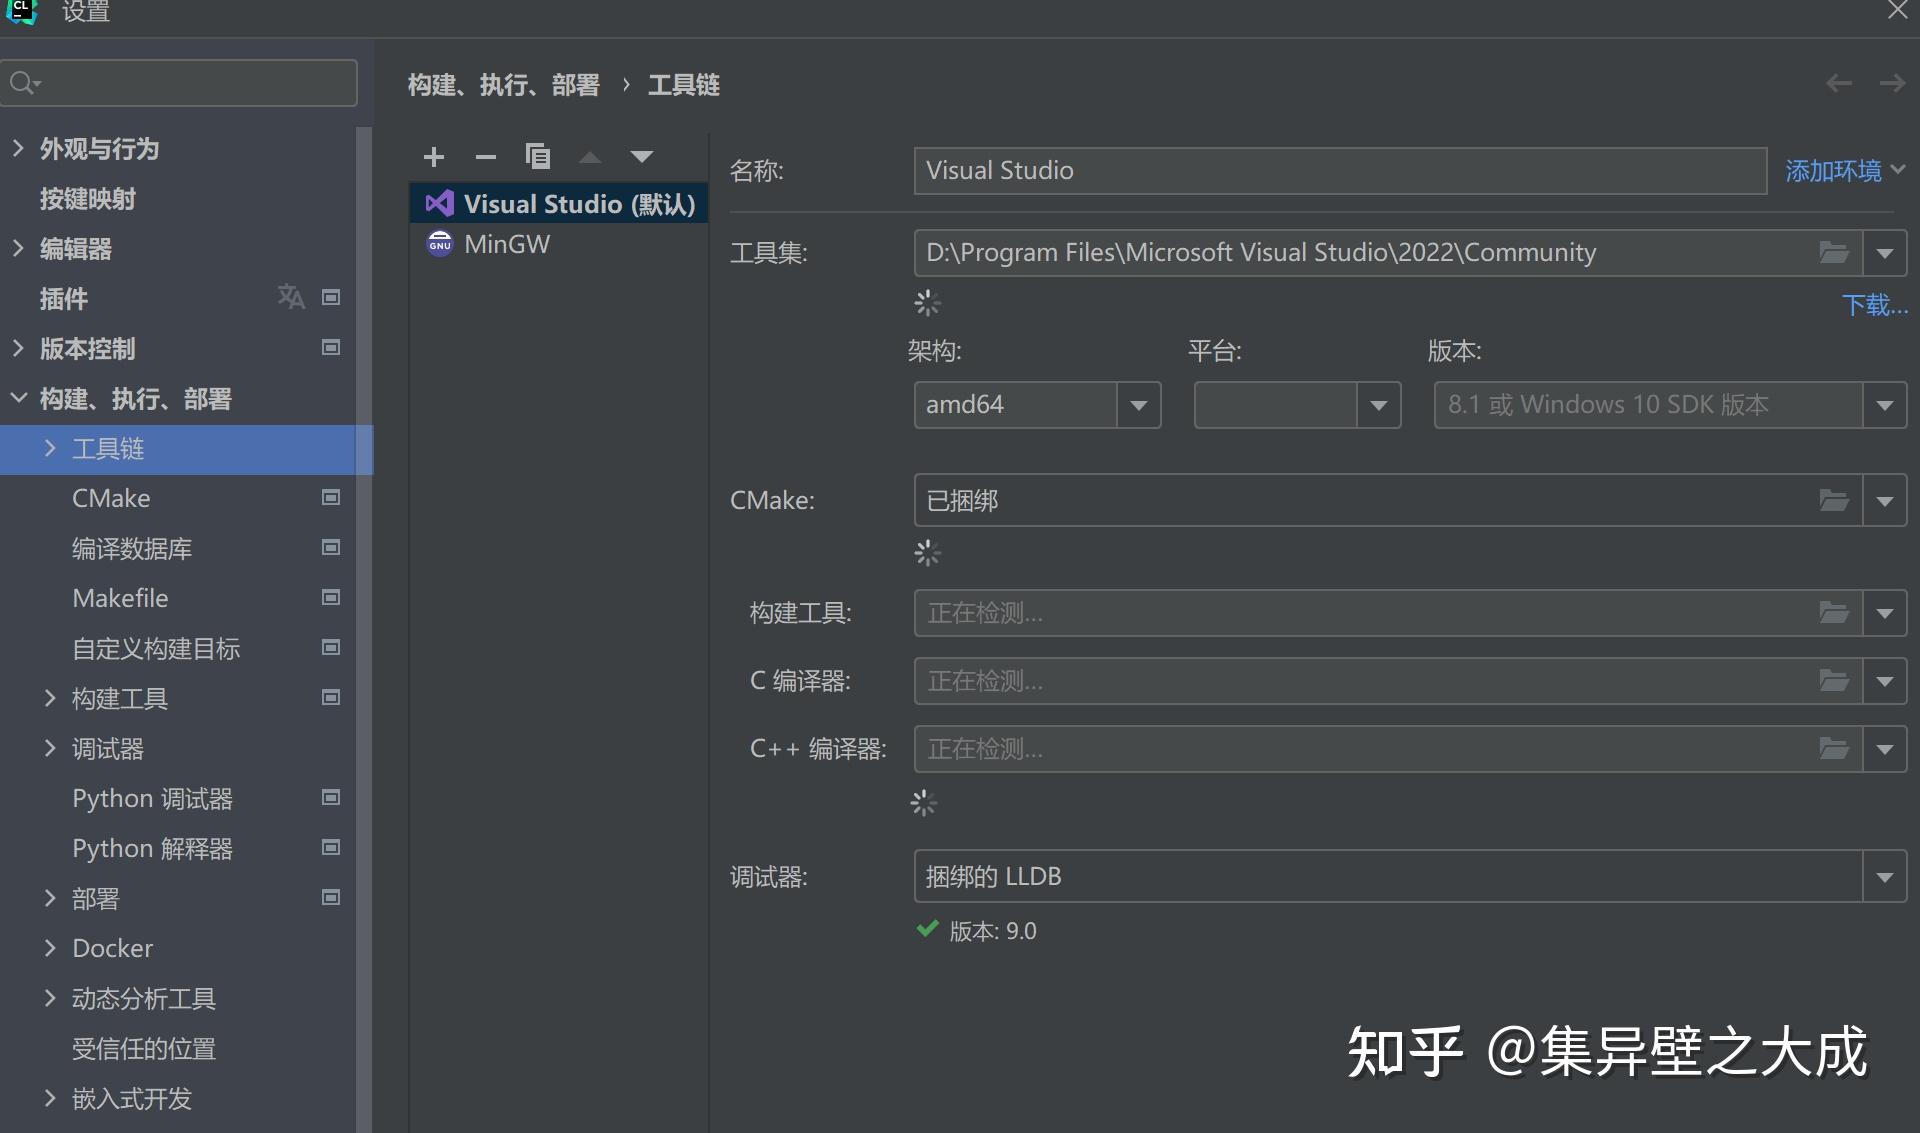This screenshot has height=1133, width=1920.
Task: Open Python 调试器 settings page
Action: 152,799
